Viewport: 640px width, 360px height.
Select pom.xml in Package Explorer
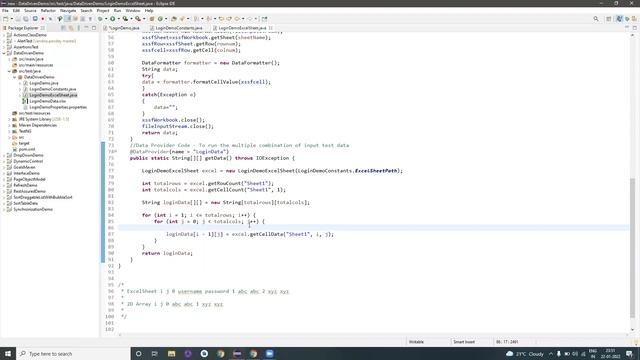pos(27,149)
